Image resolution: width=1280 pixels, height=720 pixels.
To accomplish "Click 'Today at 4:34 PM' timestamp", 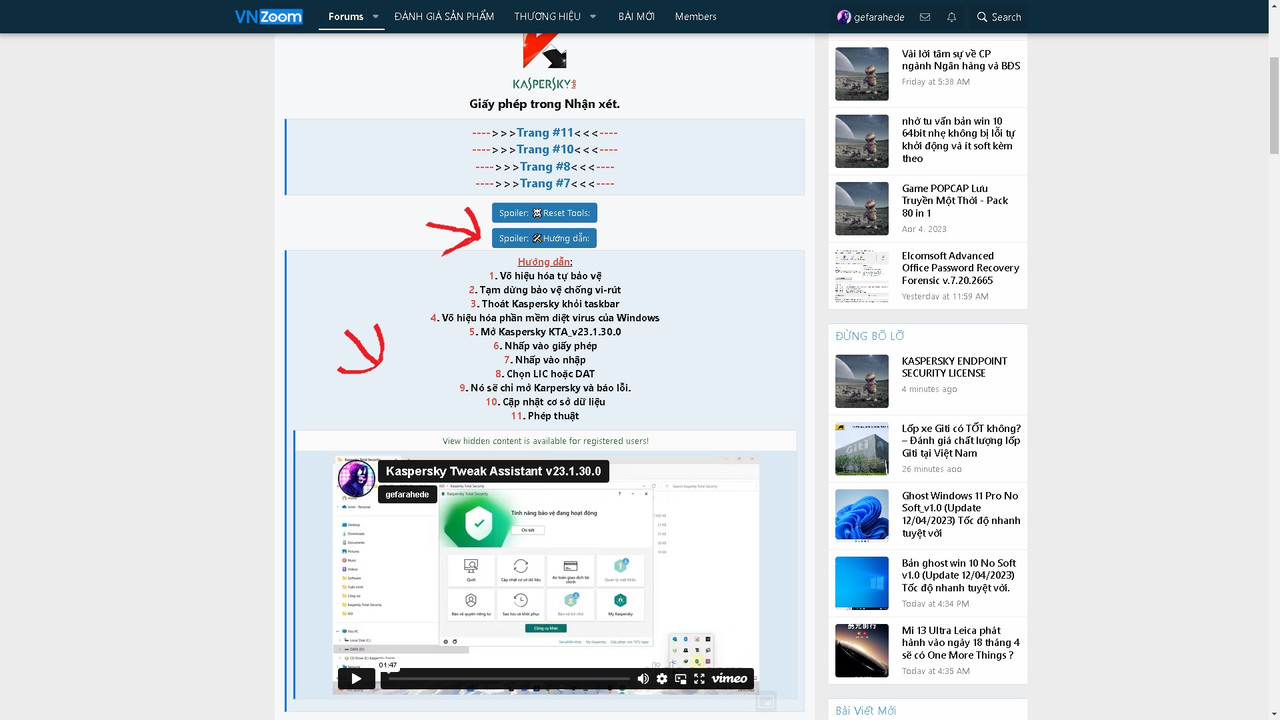I will click(935, 604).
